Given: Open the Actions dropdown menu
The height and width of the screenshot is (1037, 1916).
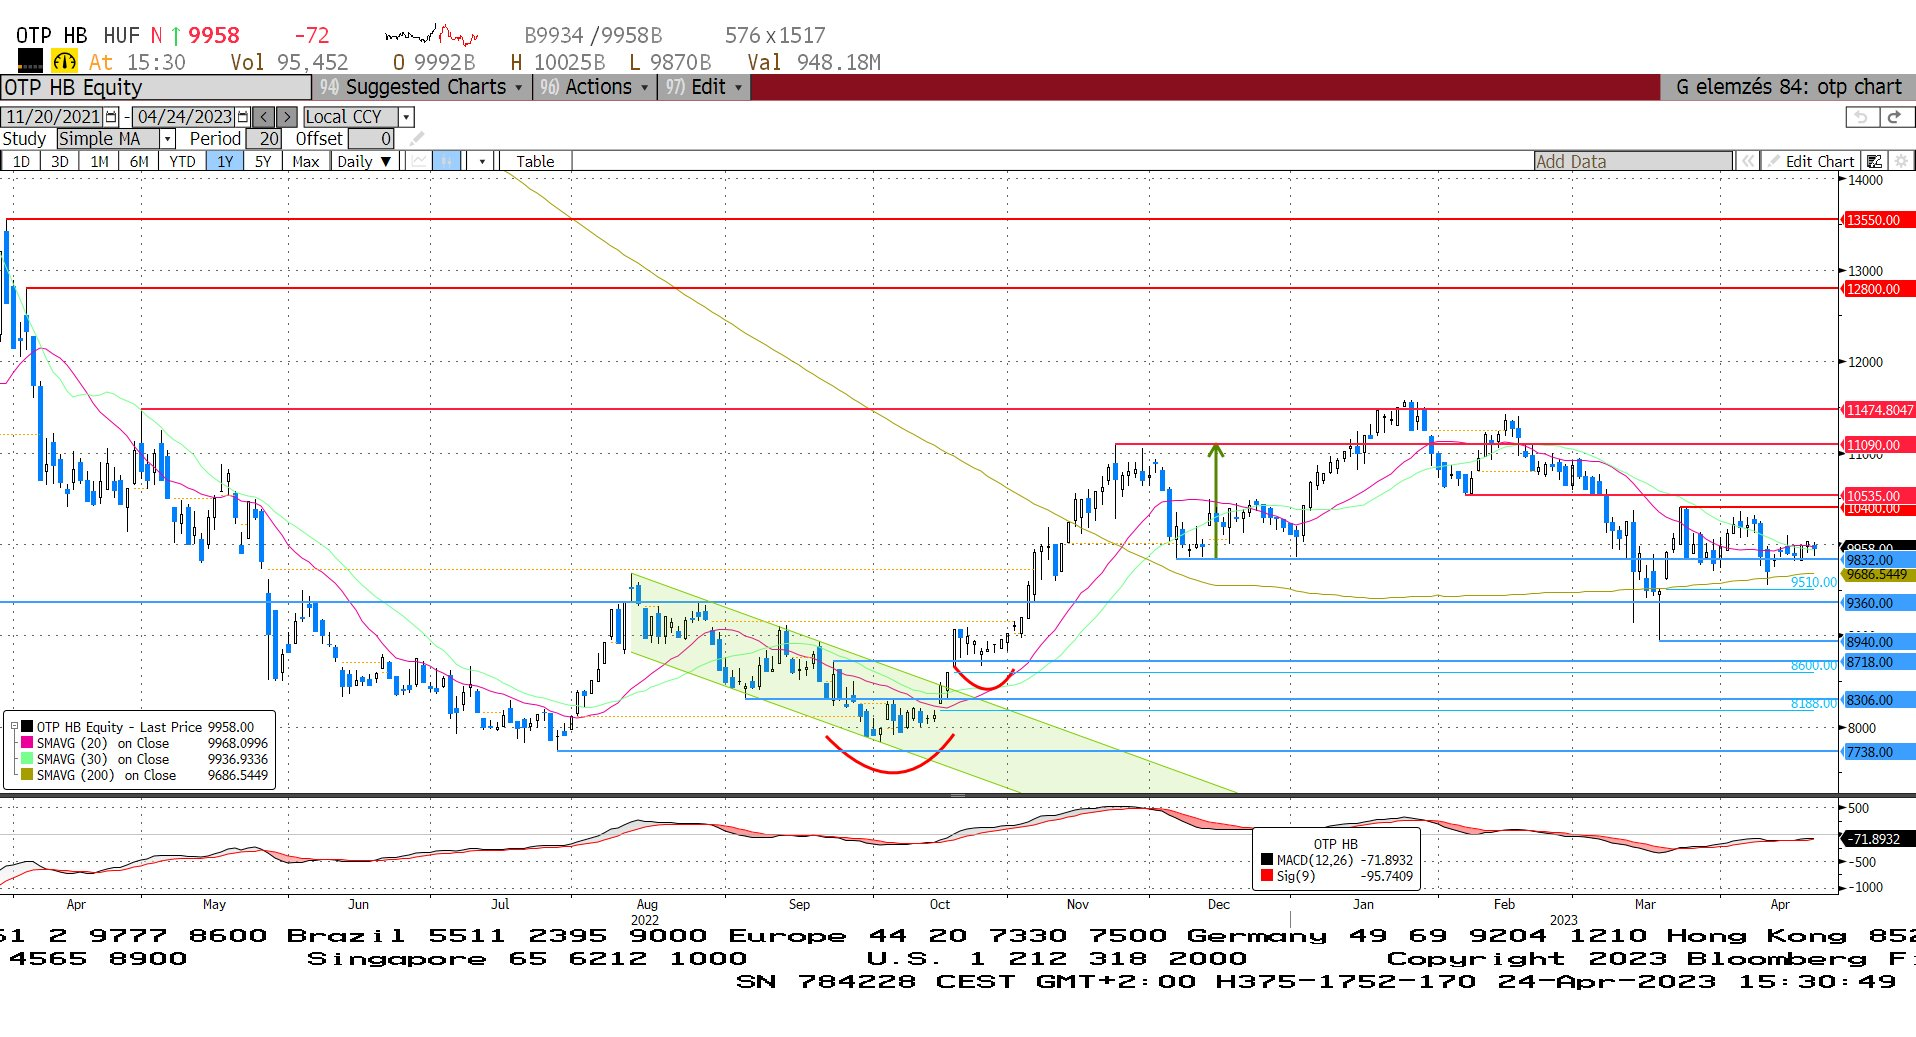Looking at the screenshot, I should (x=594, y=87).
